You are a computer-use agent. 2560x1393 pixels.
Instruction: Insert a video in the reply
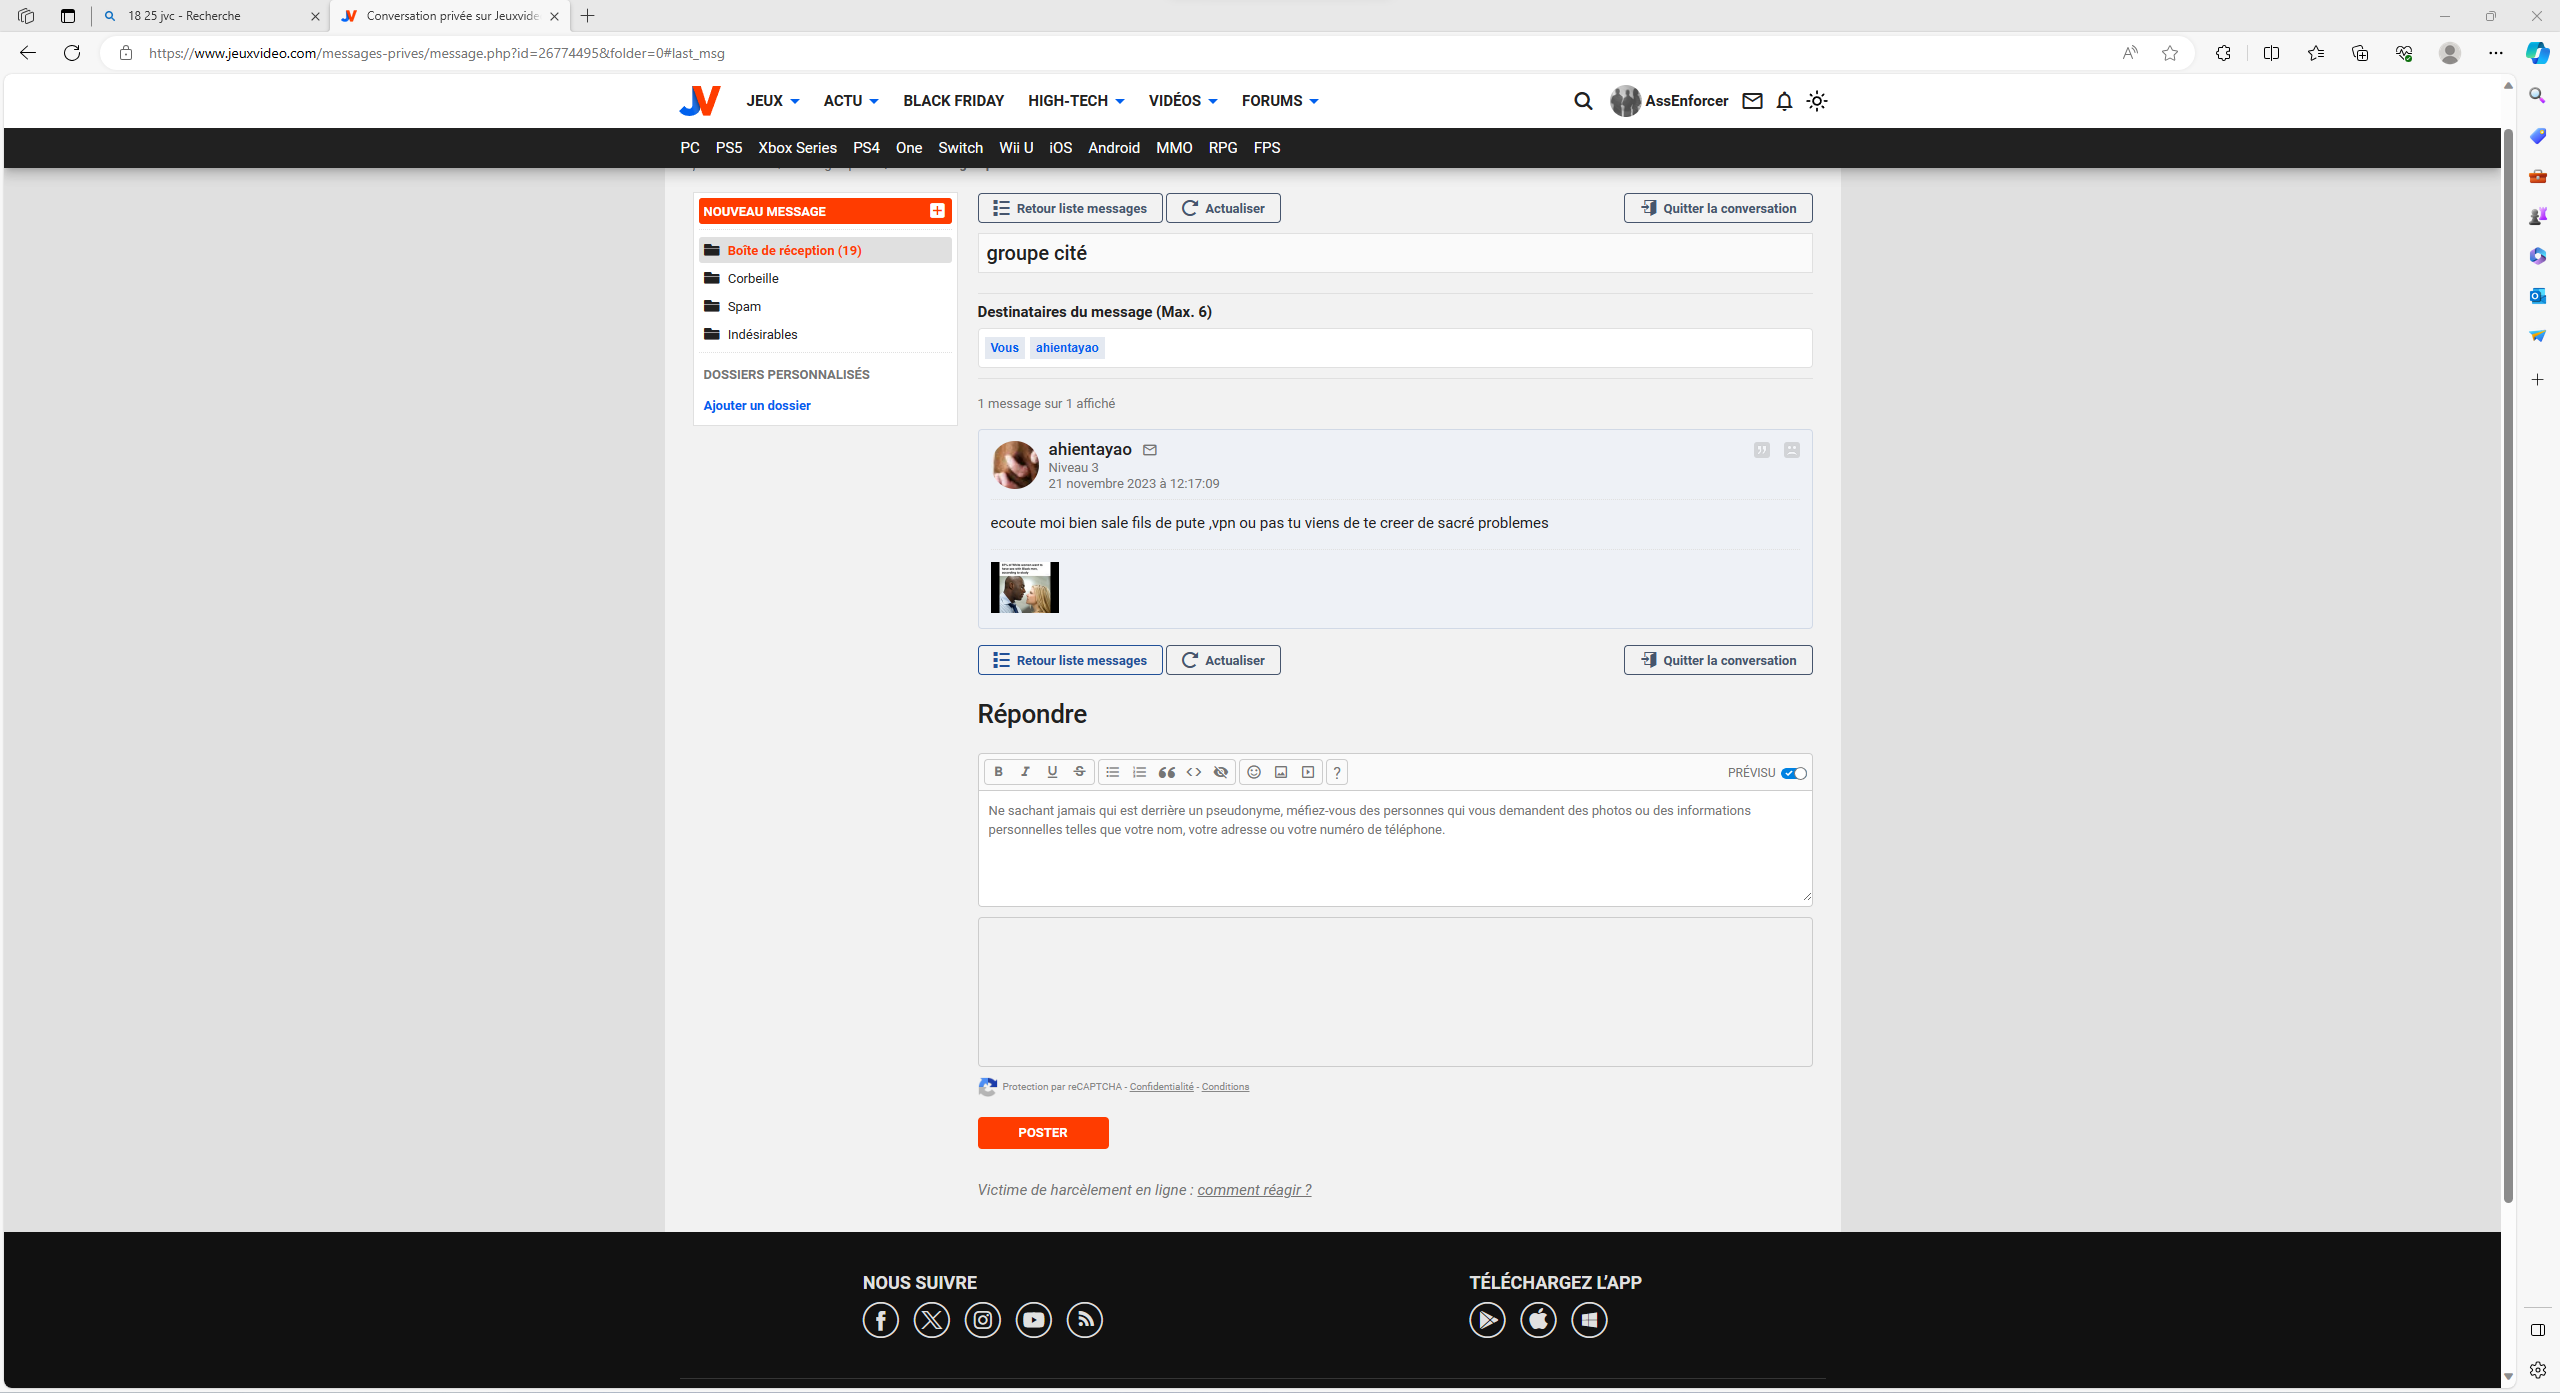(x=1308, y=772)
